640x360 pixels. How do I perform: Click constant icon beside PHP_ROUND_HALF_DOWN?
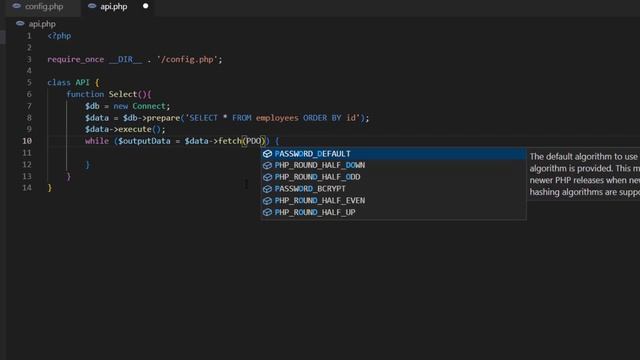point(267,165)
